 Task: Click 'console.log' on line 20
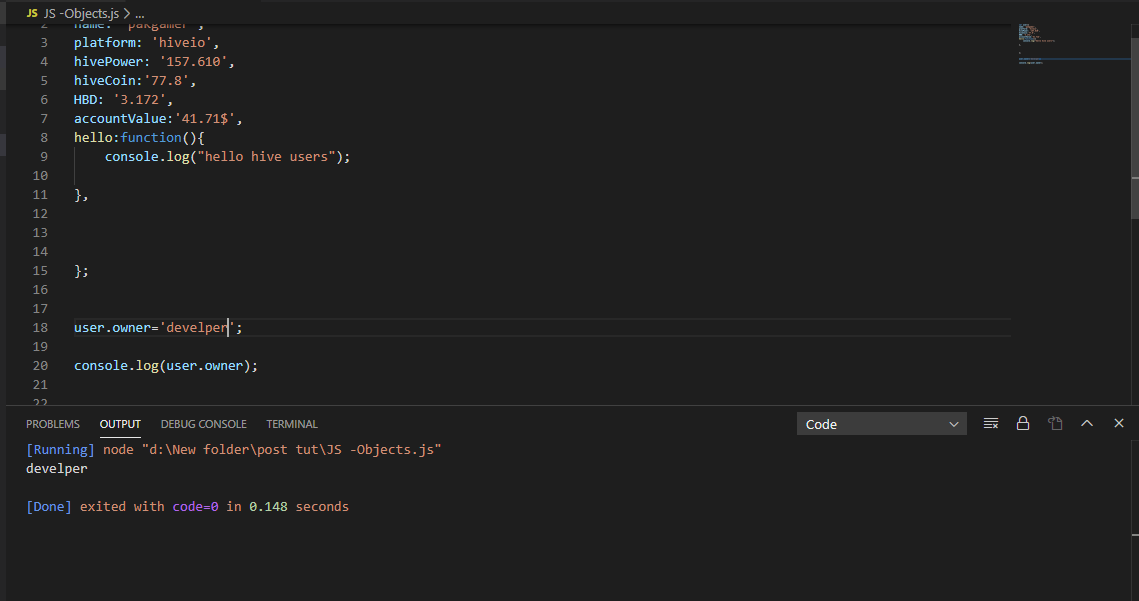(116, 366)
